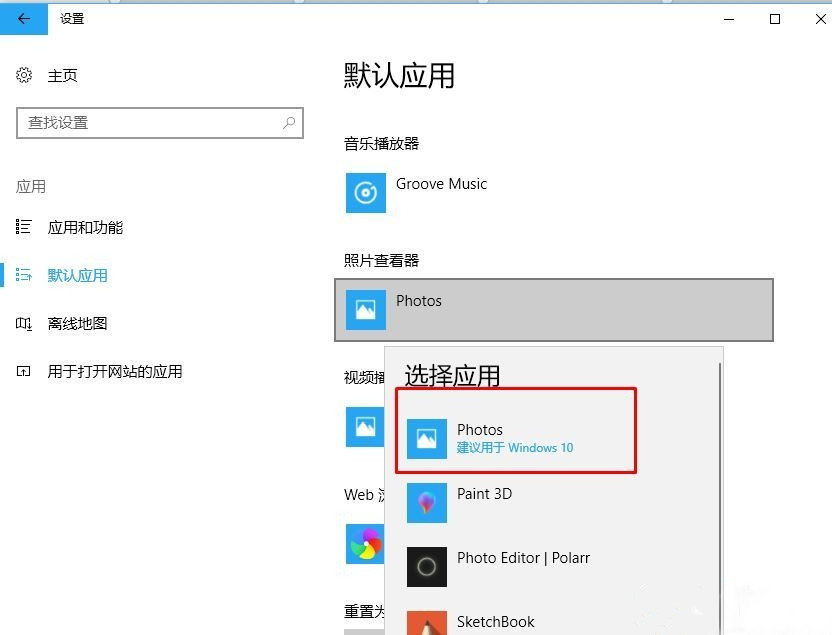832x635 pixels.
Task: Select the 默认应用 sidebar icon
Action: coord(23,275)
